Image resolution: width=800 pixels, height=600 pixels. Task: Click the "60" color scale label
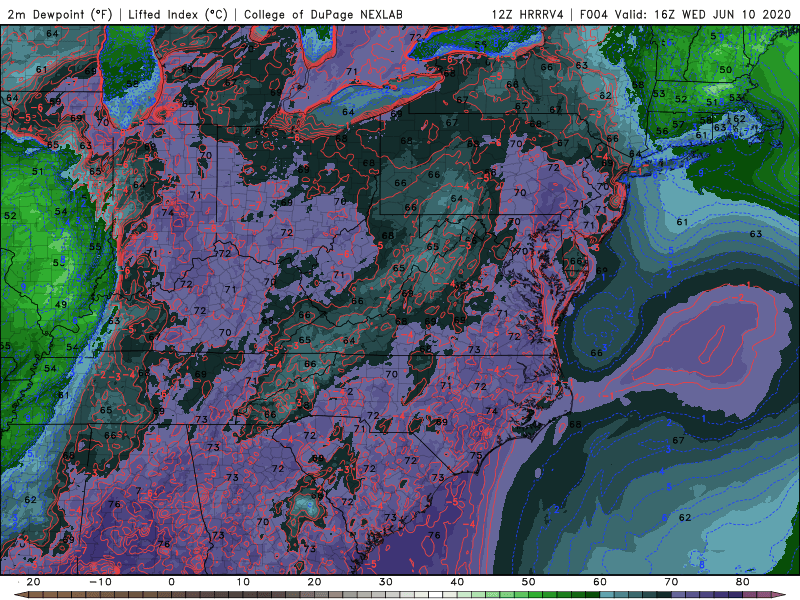[600, 582]
